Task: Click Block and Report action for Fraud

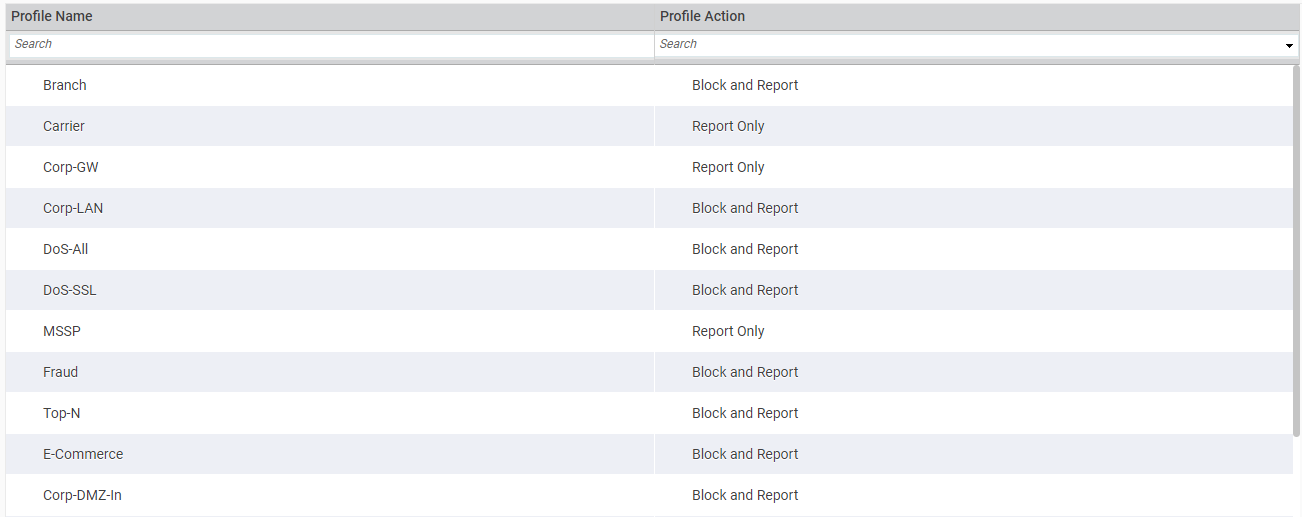Action: 745,372
